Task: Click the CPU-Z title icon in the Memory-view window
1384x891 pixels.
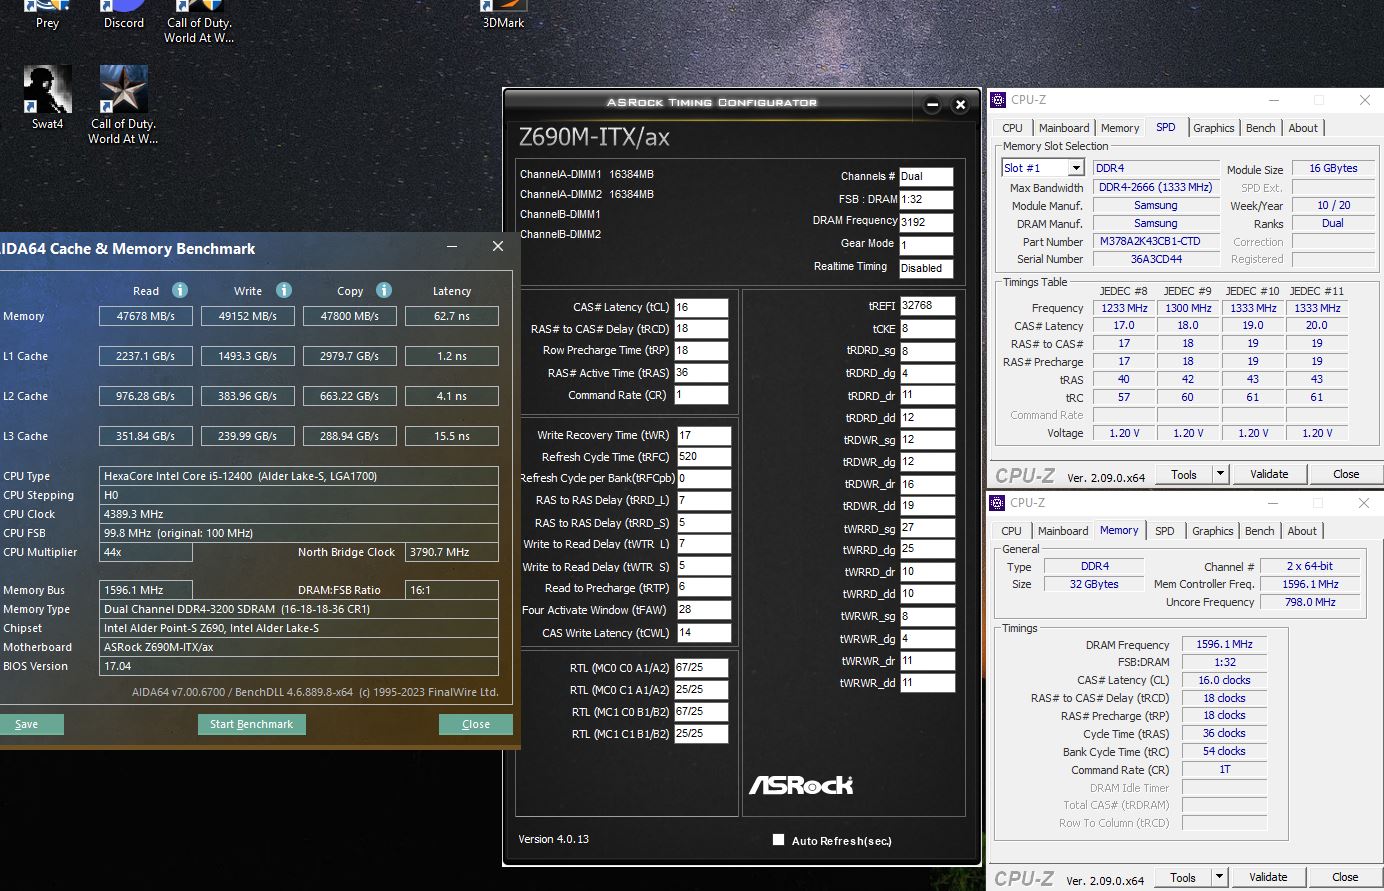Action: 997,503
